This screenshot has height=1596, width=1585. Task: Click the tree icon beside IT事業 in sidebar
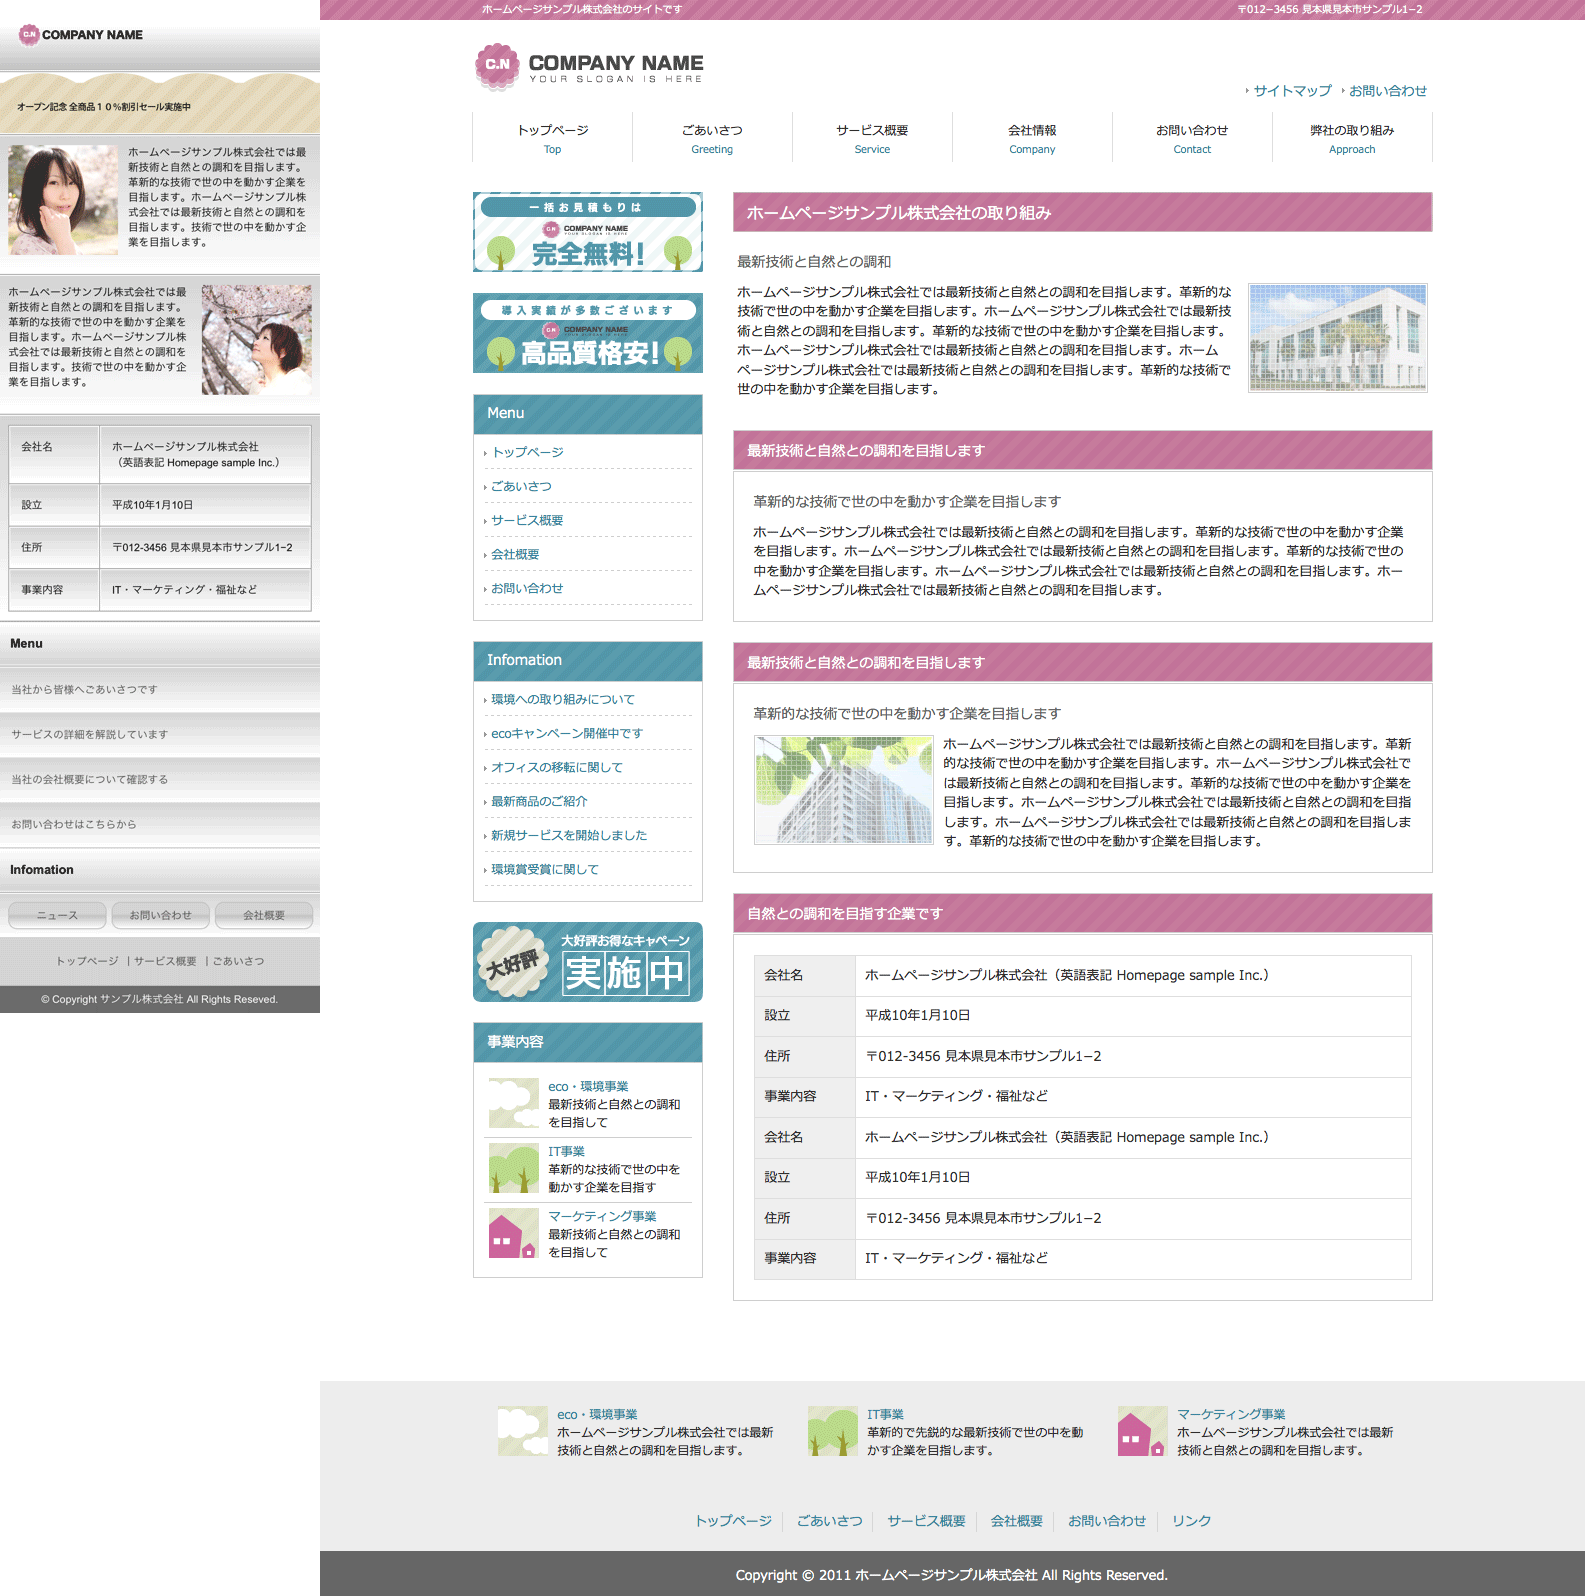coord(513,1168)
